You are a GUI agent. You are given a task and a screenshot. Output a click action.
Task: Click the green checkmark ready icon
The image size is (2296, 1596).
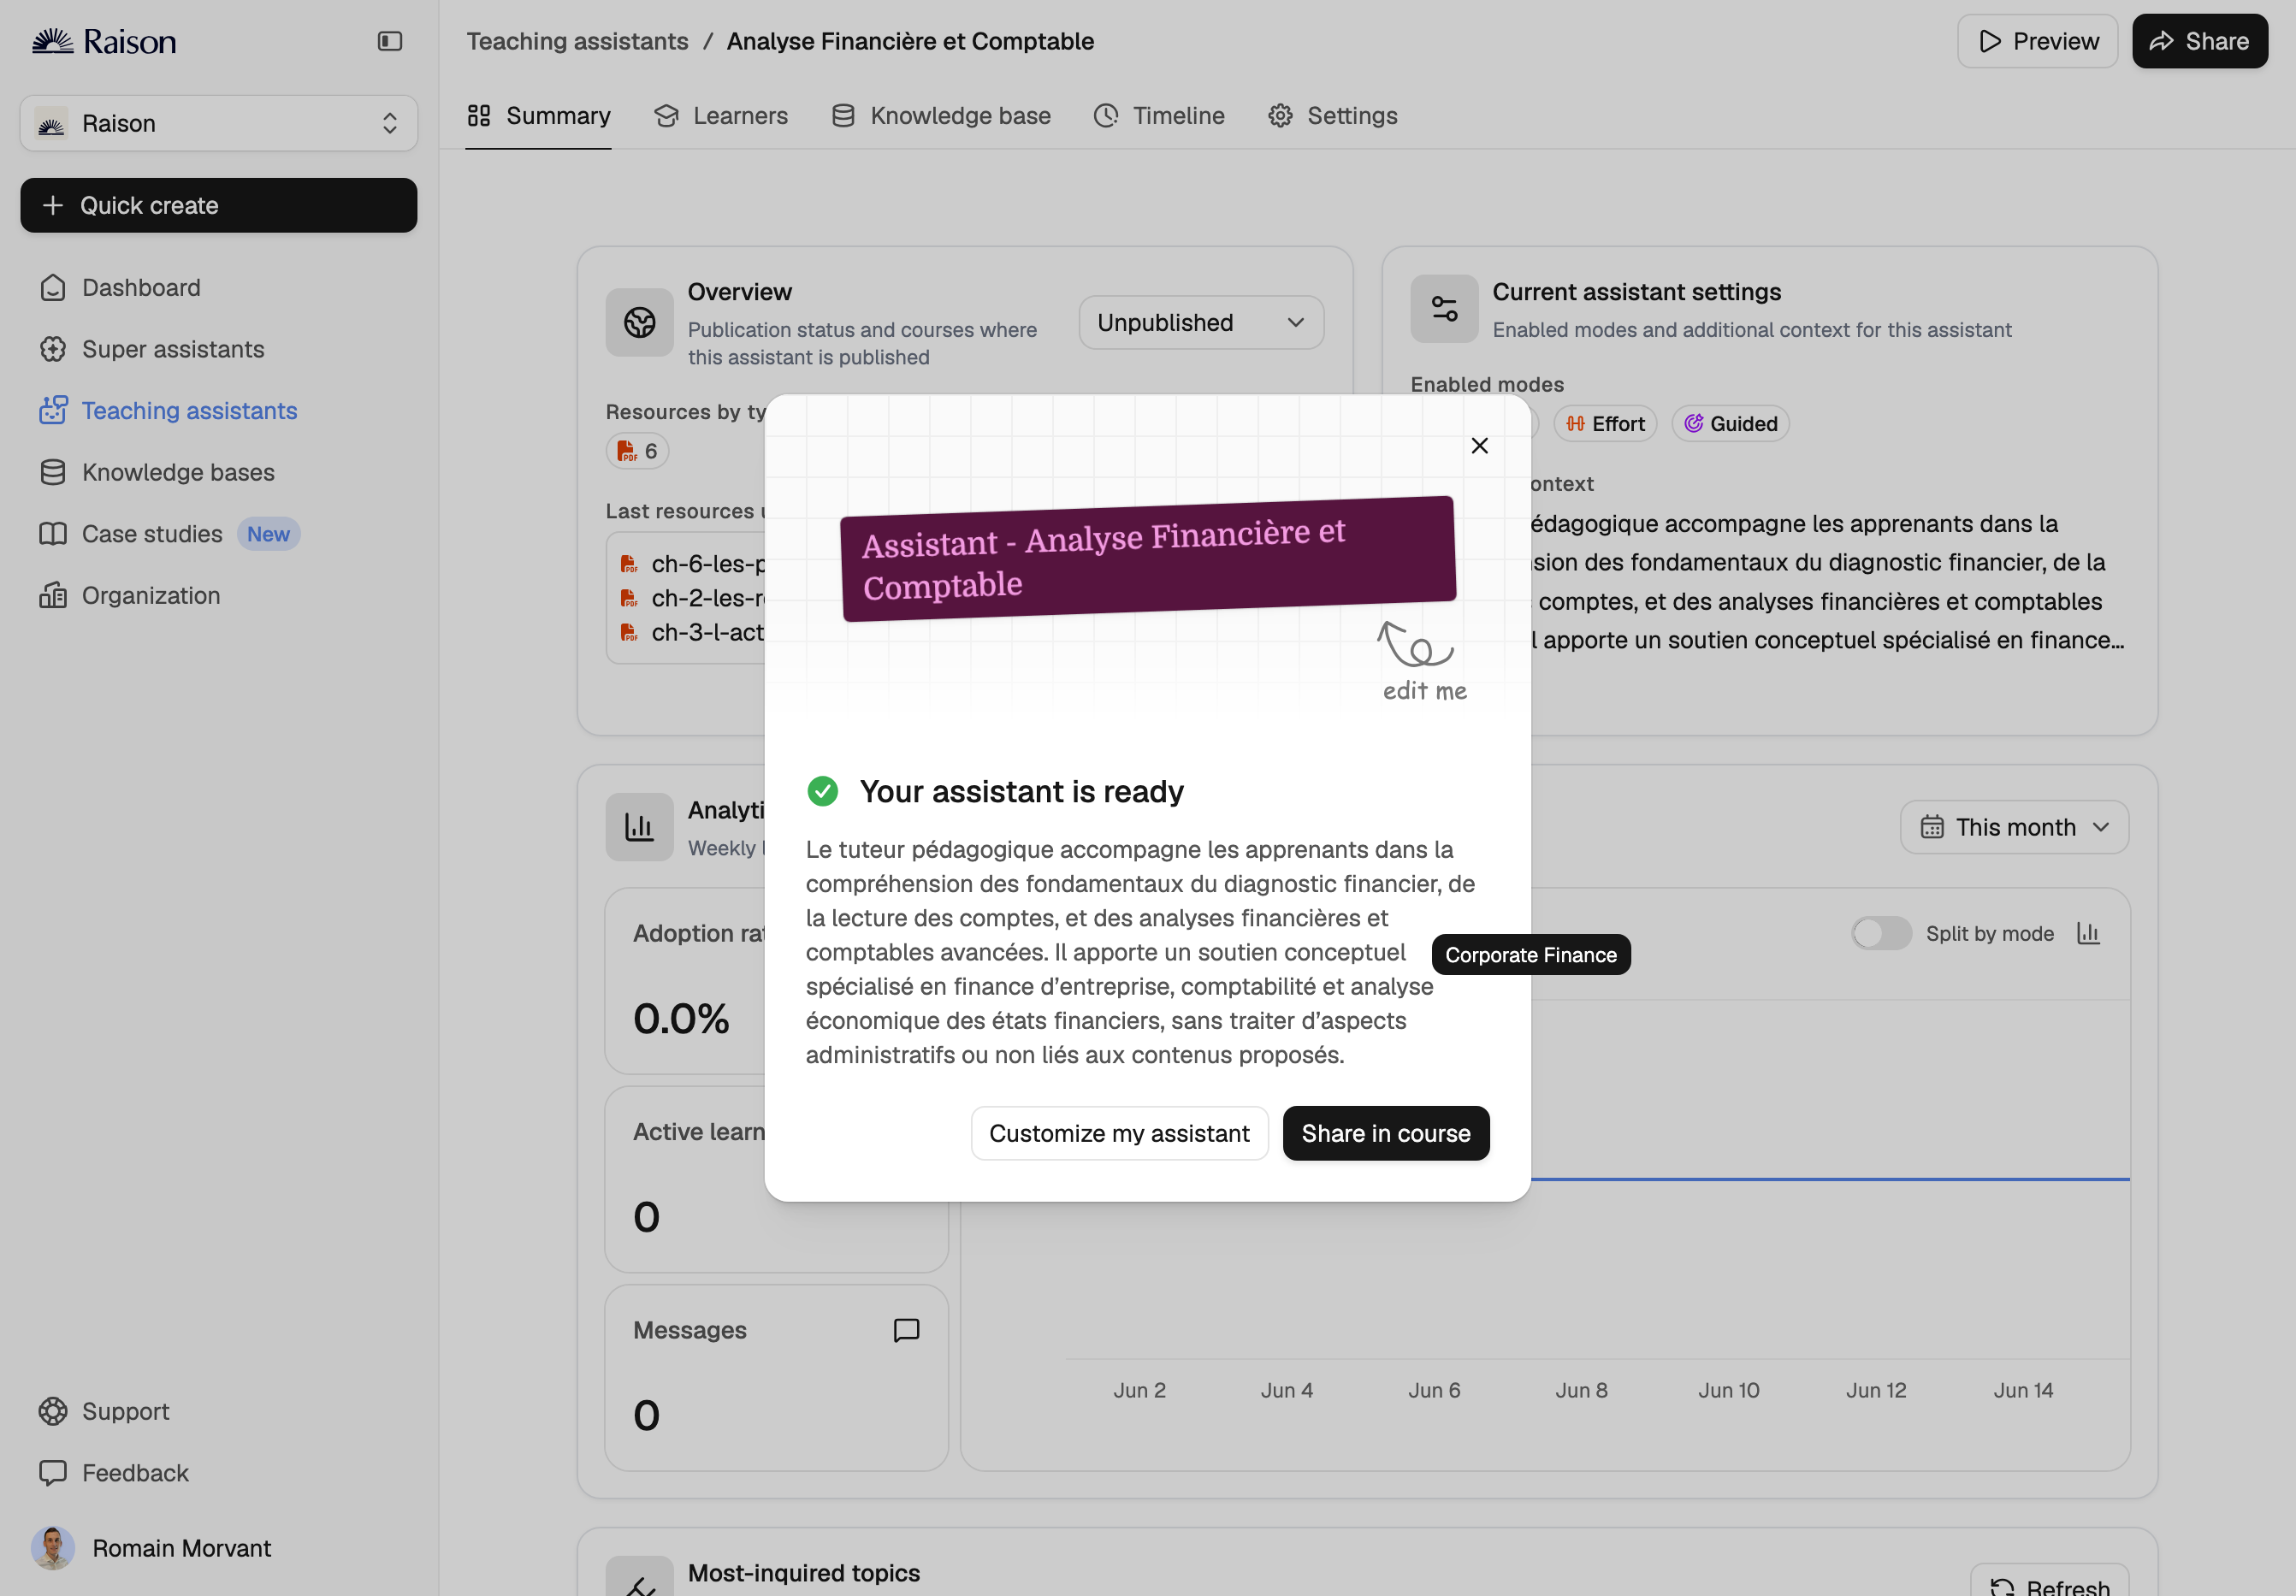[822, 791]
